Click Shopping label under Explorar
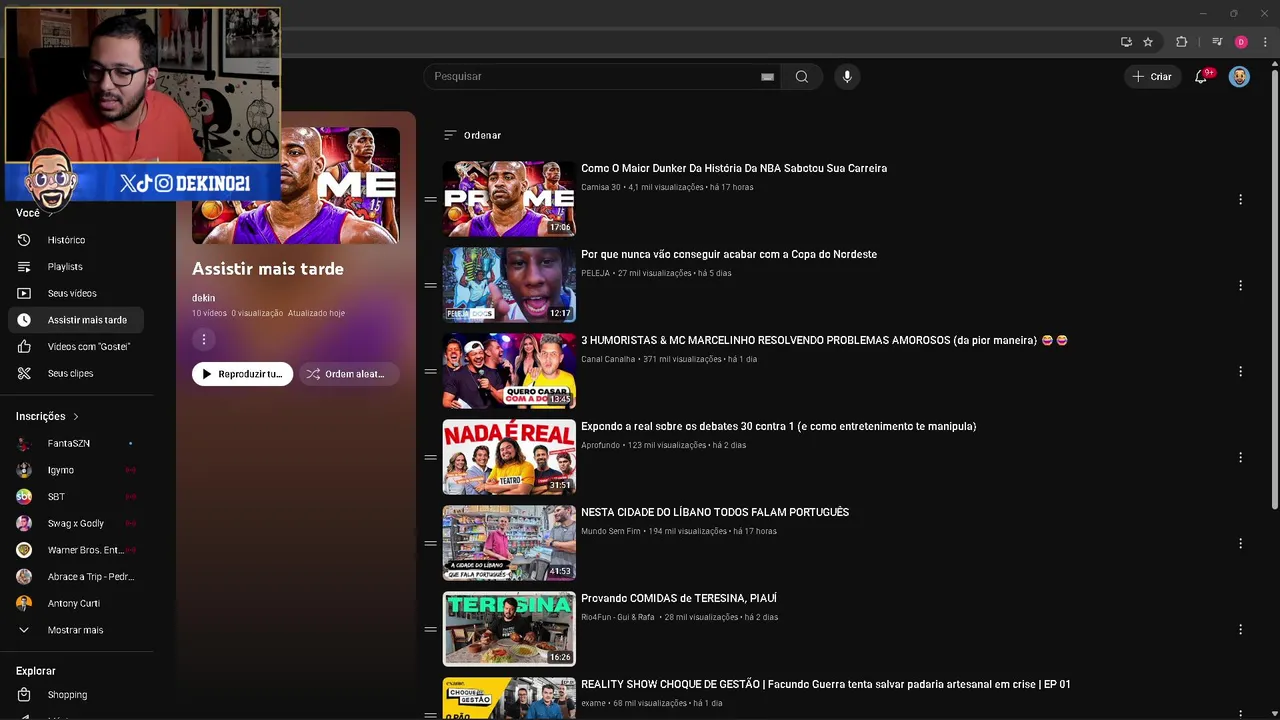Image resolution: width=1280 pixels, height=720 pixels. [x=68, y=695]
